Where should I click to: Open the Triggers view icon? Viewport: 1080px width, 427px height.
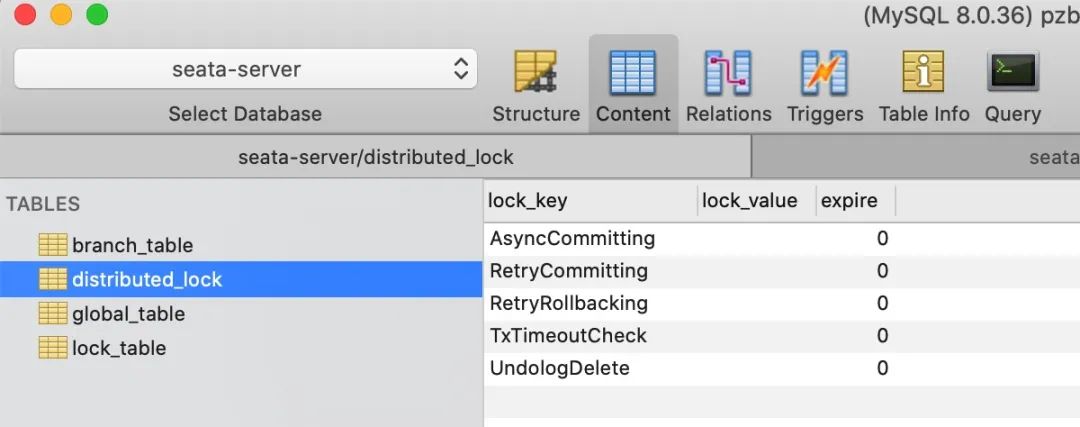[825, 74]
